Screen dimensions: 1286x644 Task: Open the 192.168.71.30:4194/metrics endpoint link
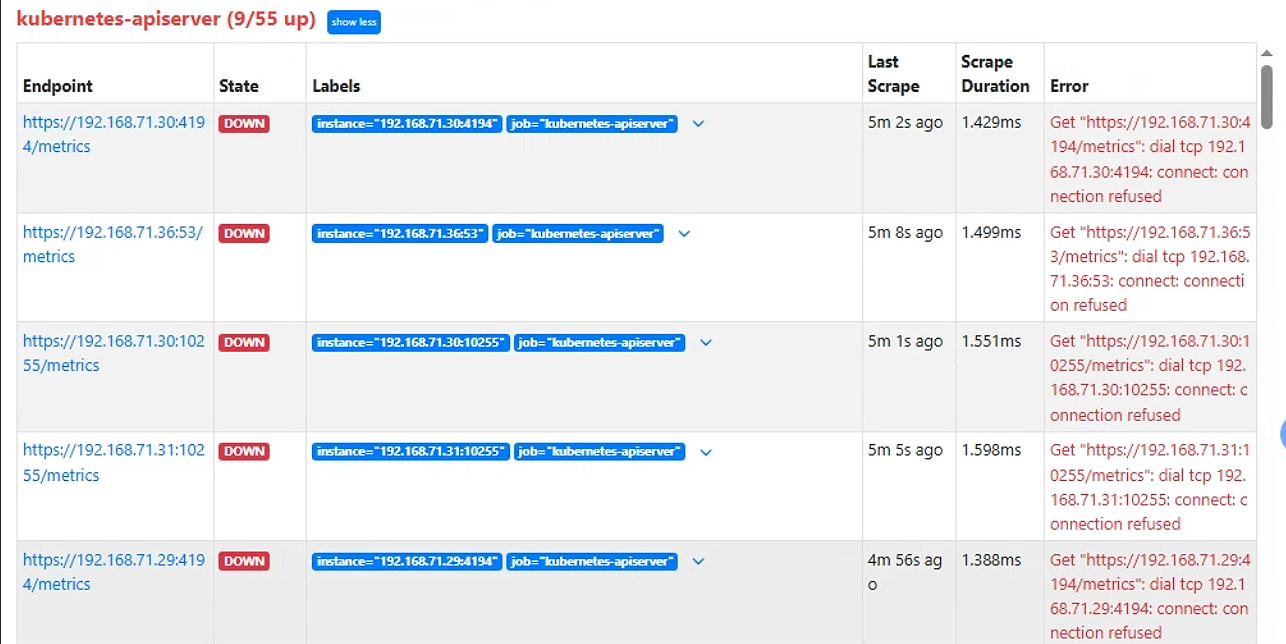114,135
